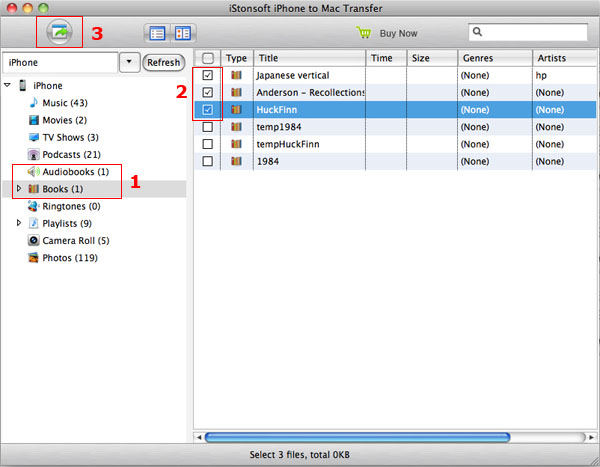
Task: Click book type icon of temp1984 row
Action: [x=236, y=127]
